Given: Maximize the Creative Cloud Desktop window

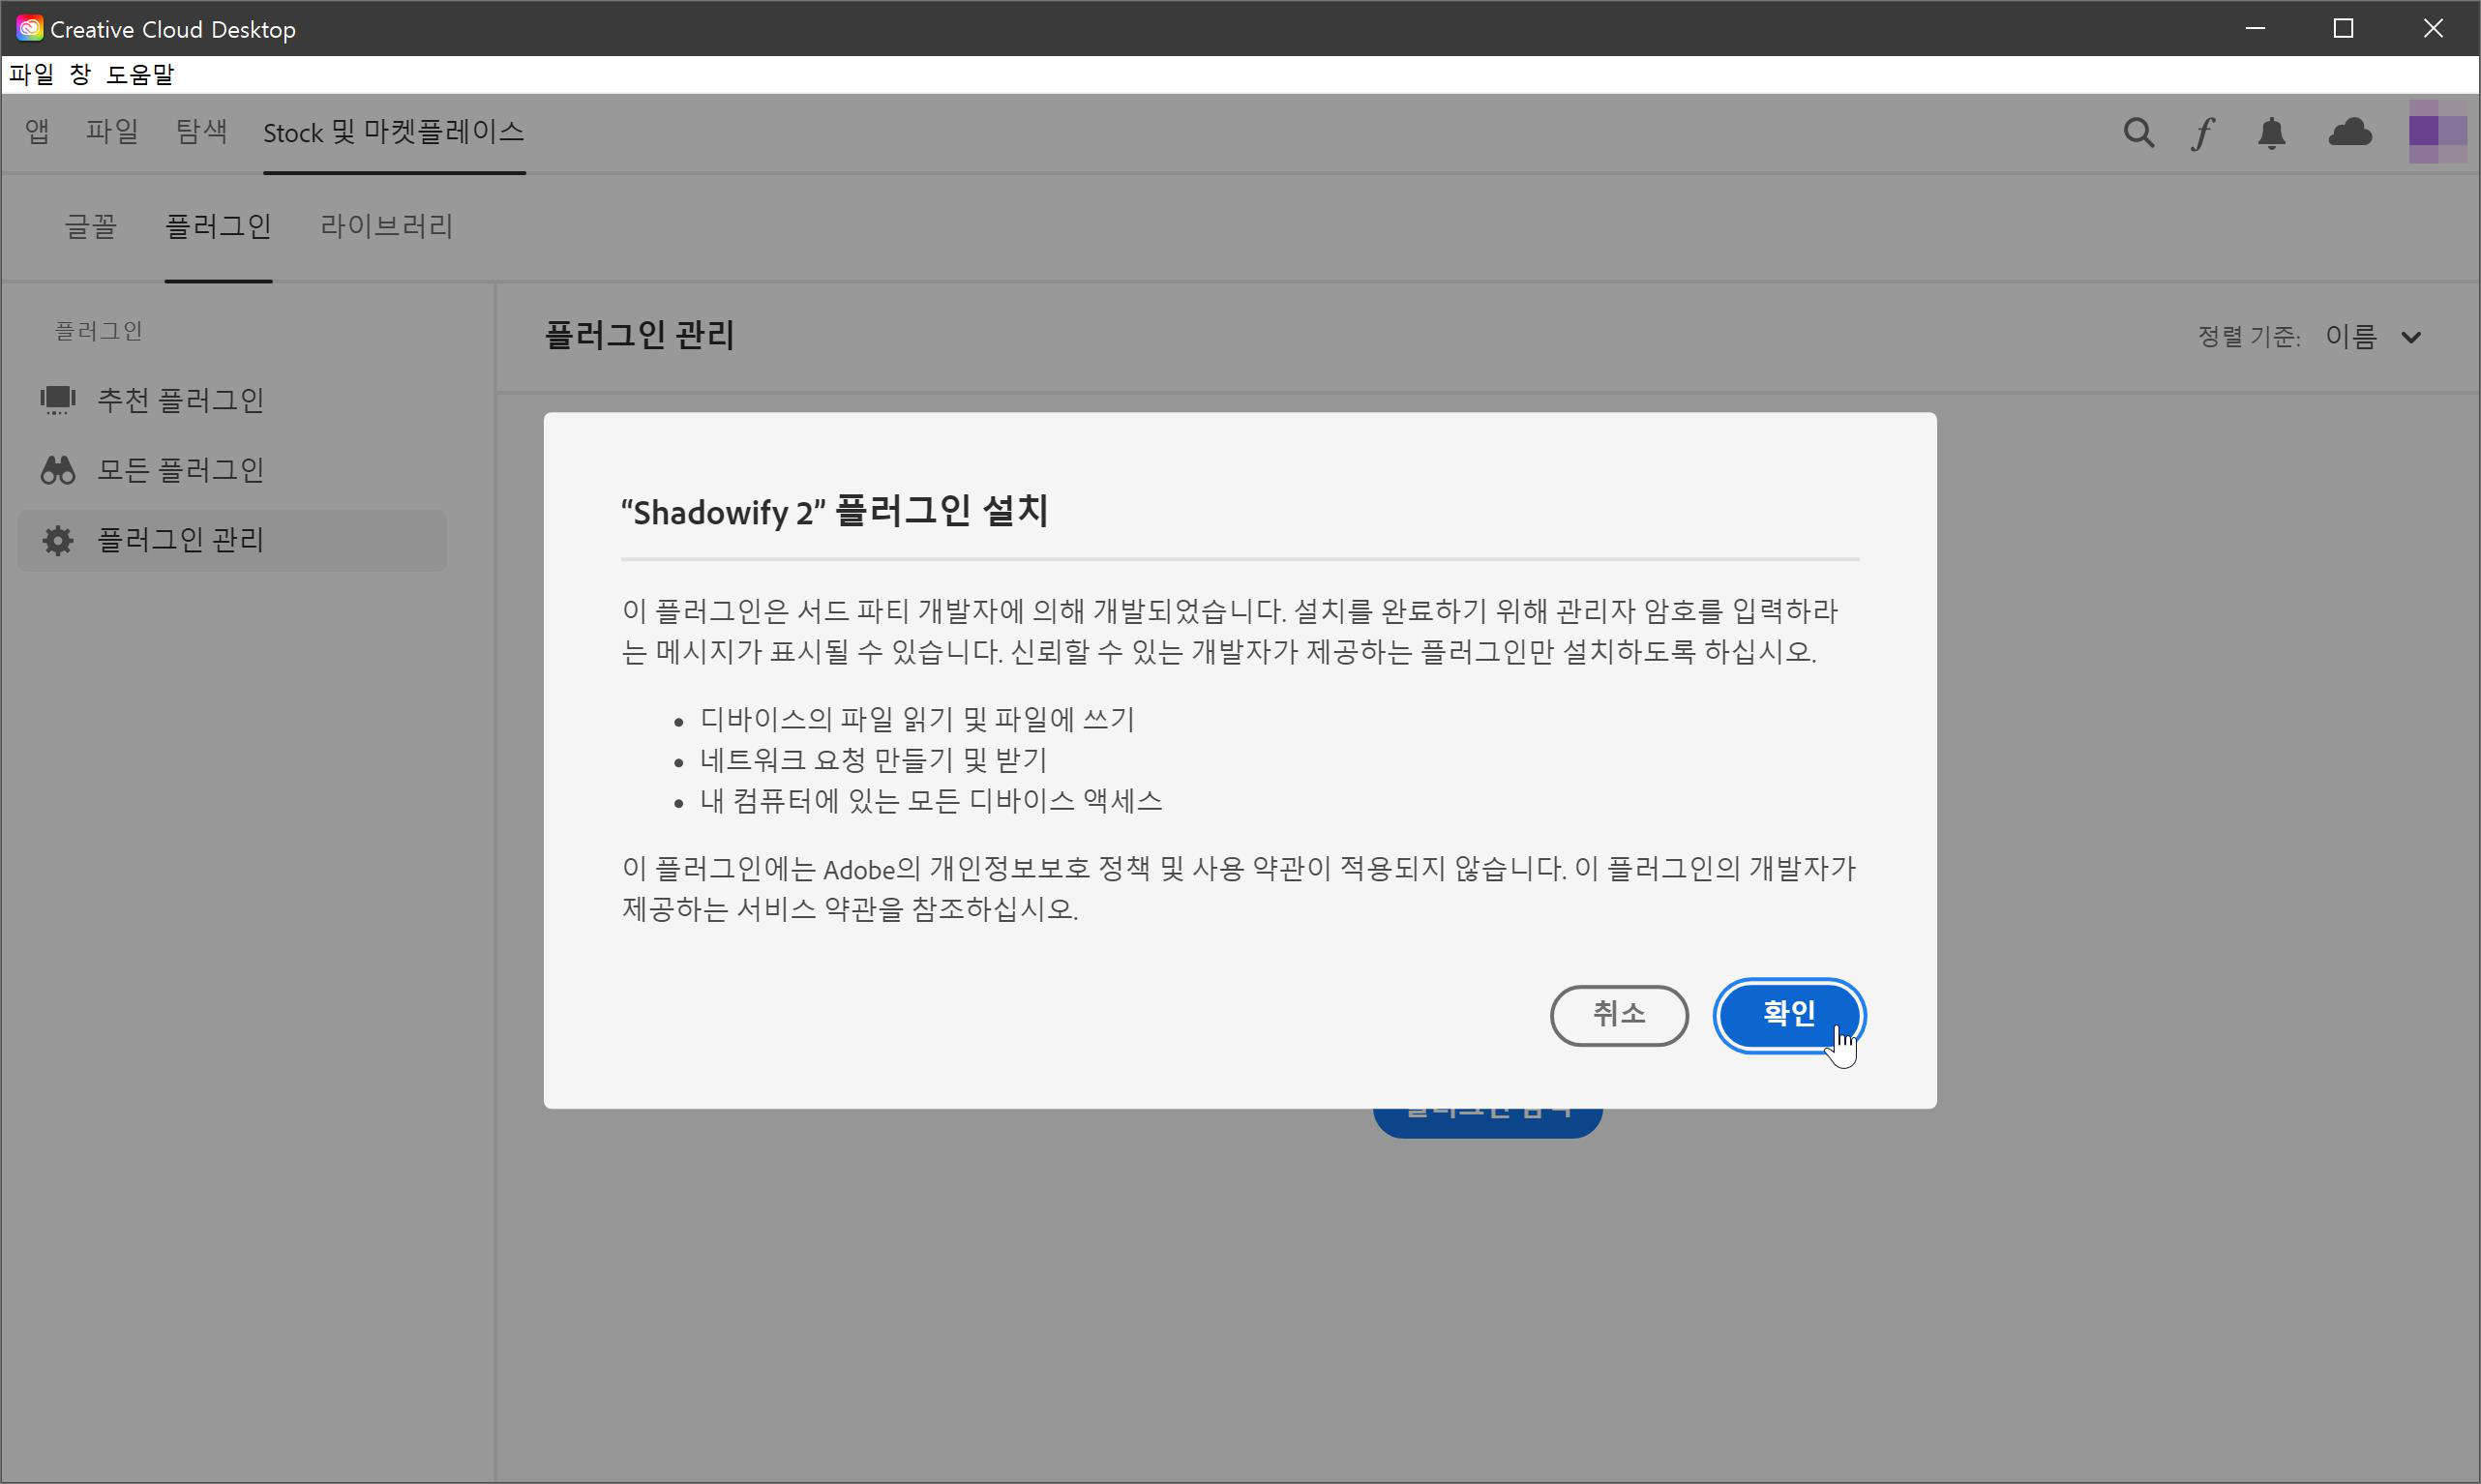Looking at the screenshot, I should coord(2343,28).
